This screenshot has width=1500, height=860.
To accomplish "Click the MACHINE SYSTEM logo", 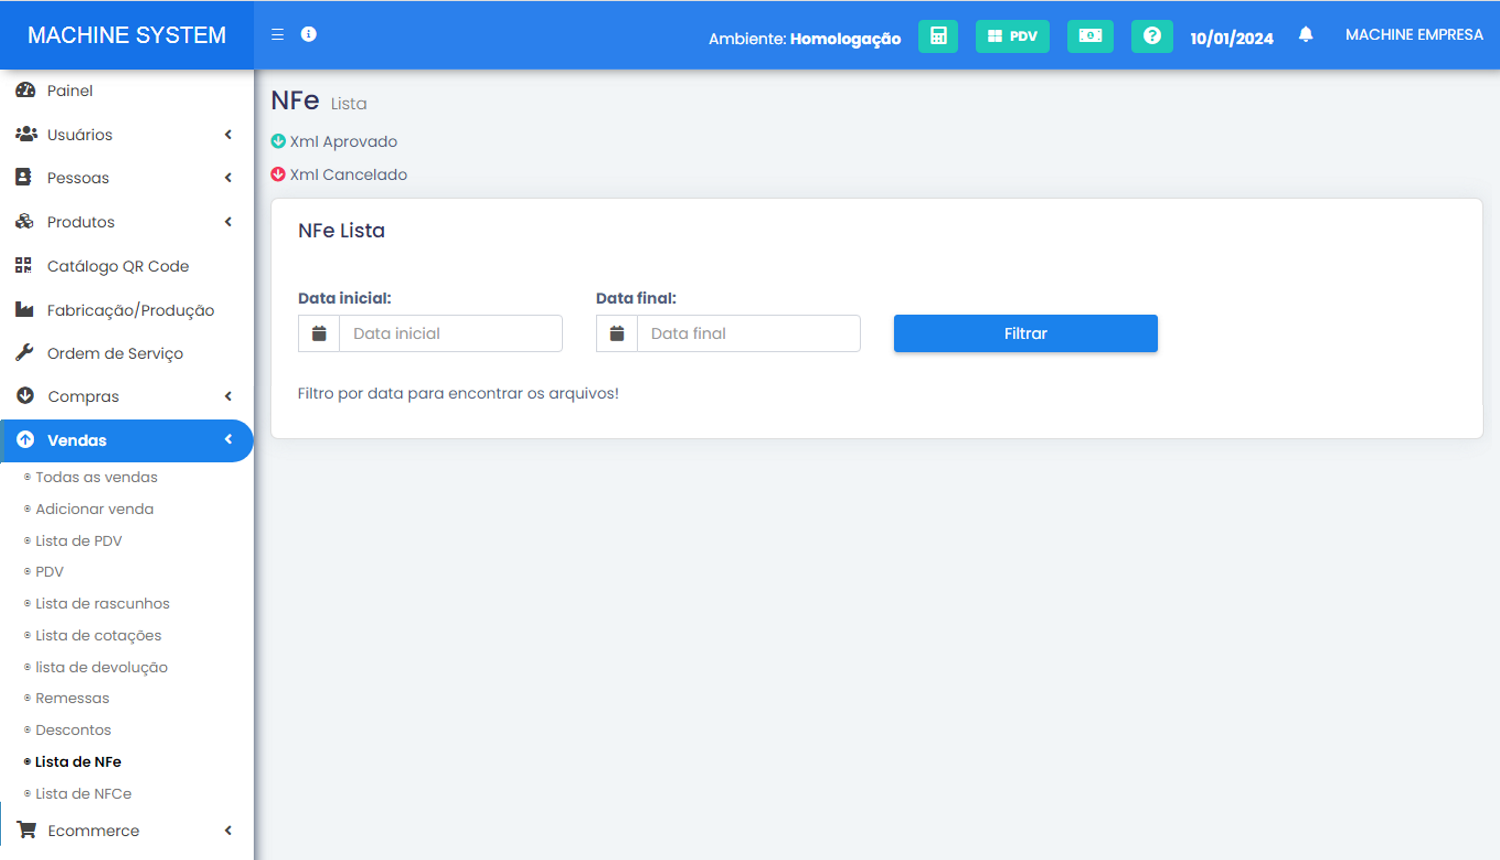I will point(127,35).
